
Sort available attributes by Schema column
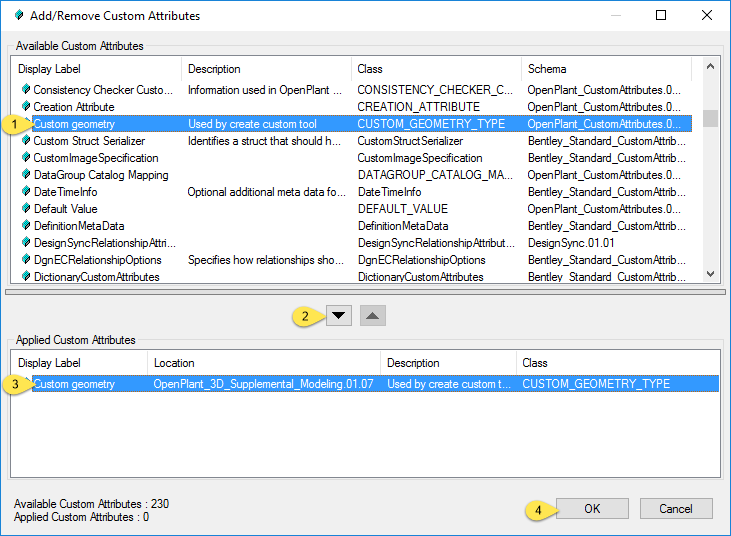coord(608,69)
